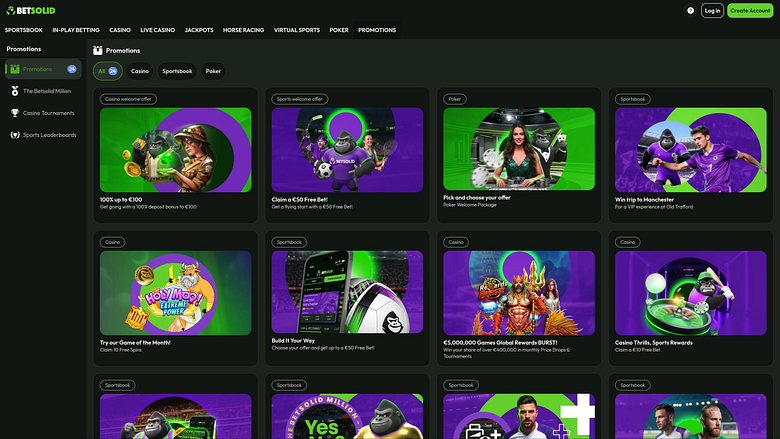Log in to the account

pos(712,10)
